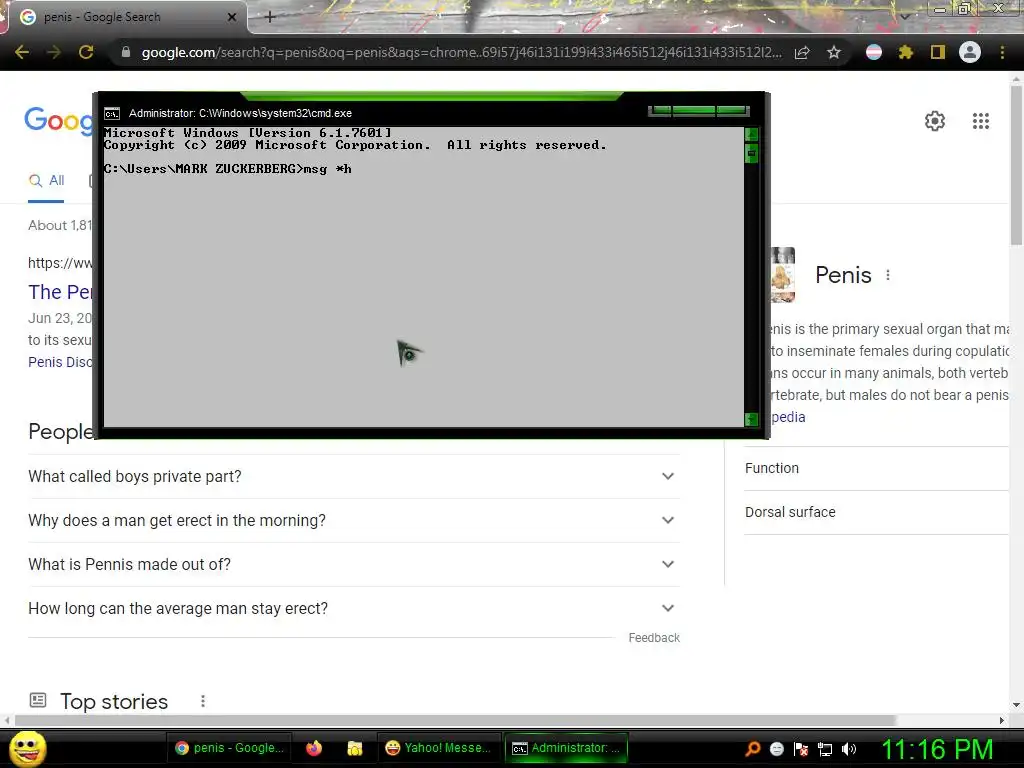Expand 'What is Pennis made out of?'
This screenshot has height=768, width=1024.
tap(354, 564)
